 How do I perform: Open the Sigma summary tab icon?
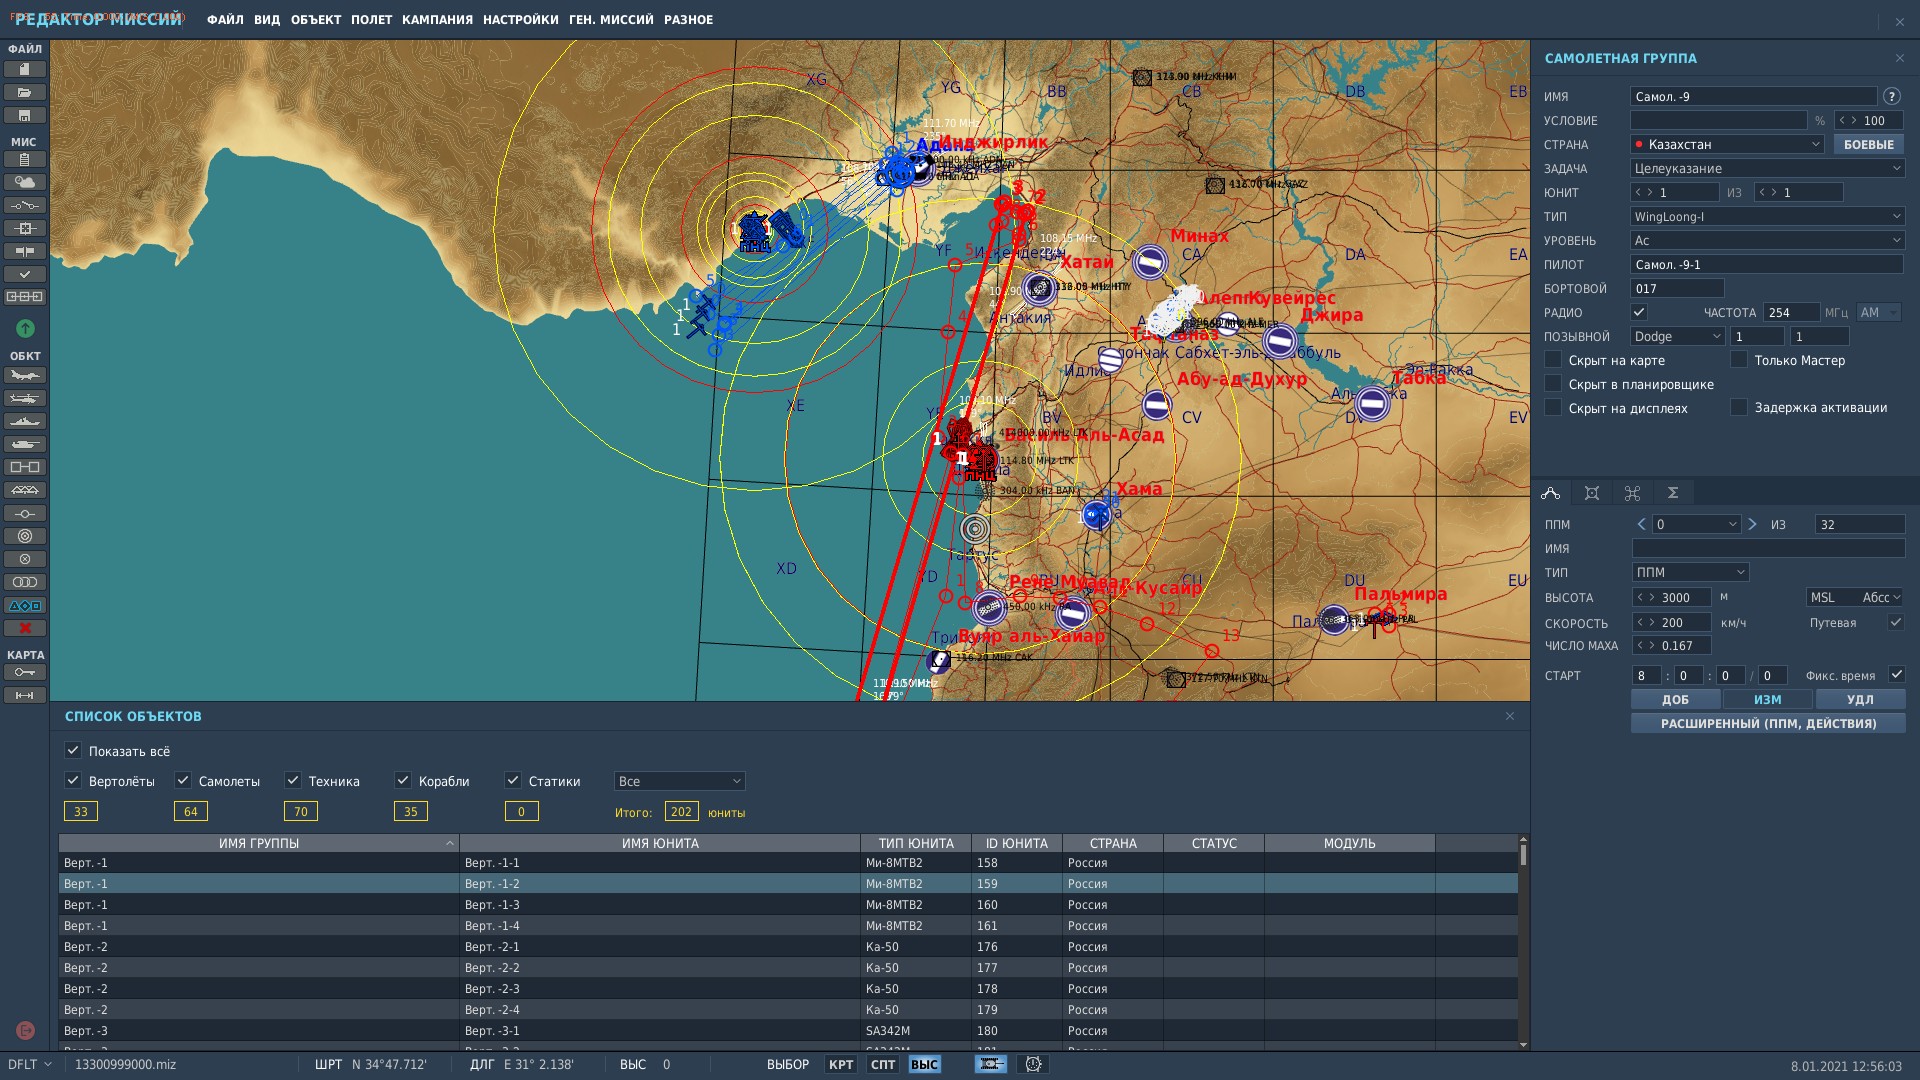1672,493
